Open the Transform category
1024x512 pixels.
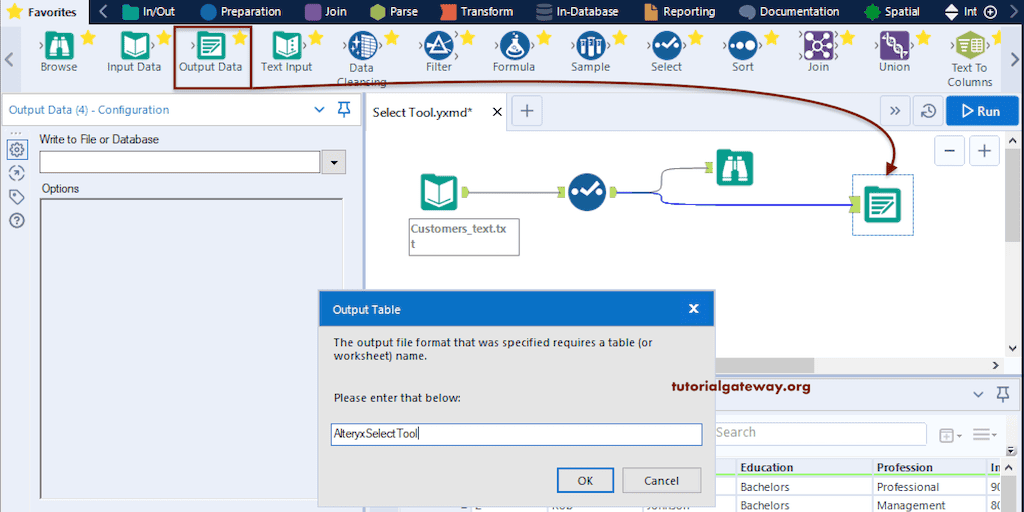pyautogui.click(x=476, y=11)
